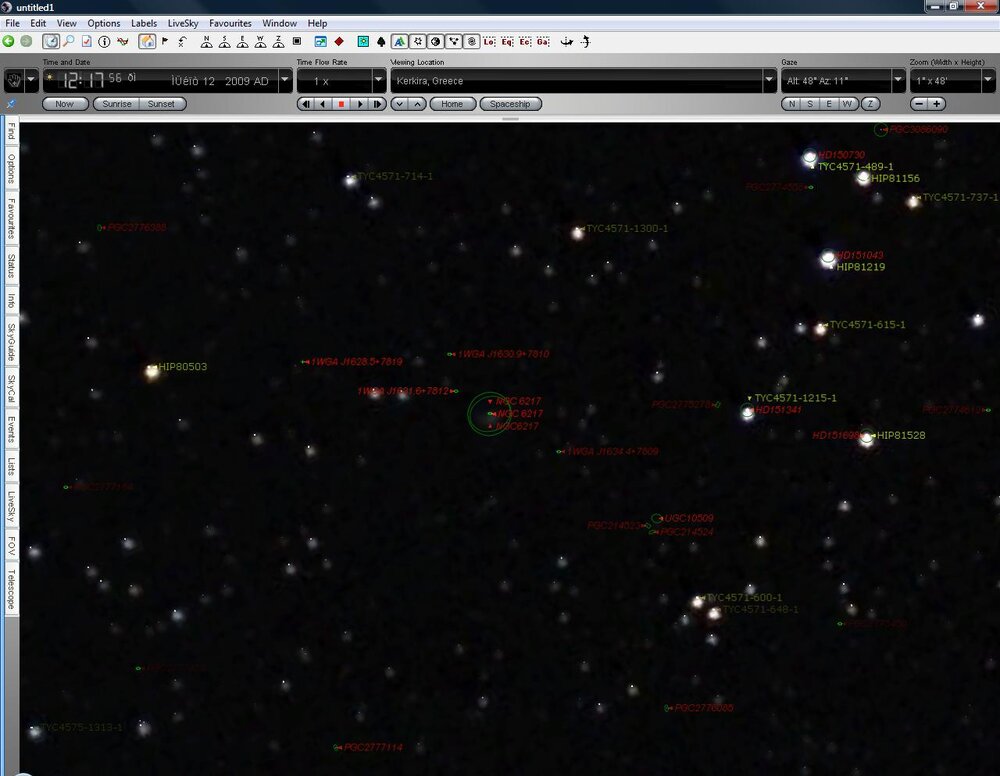
Task: Click the info circle icon in toolbar
Action: point(104,41)
